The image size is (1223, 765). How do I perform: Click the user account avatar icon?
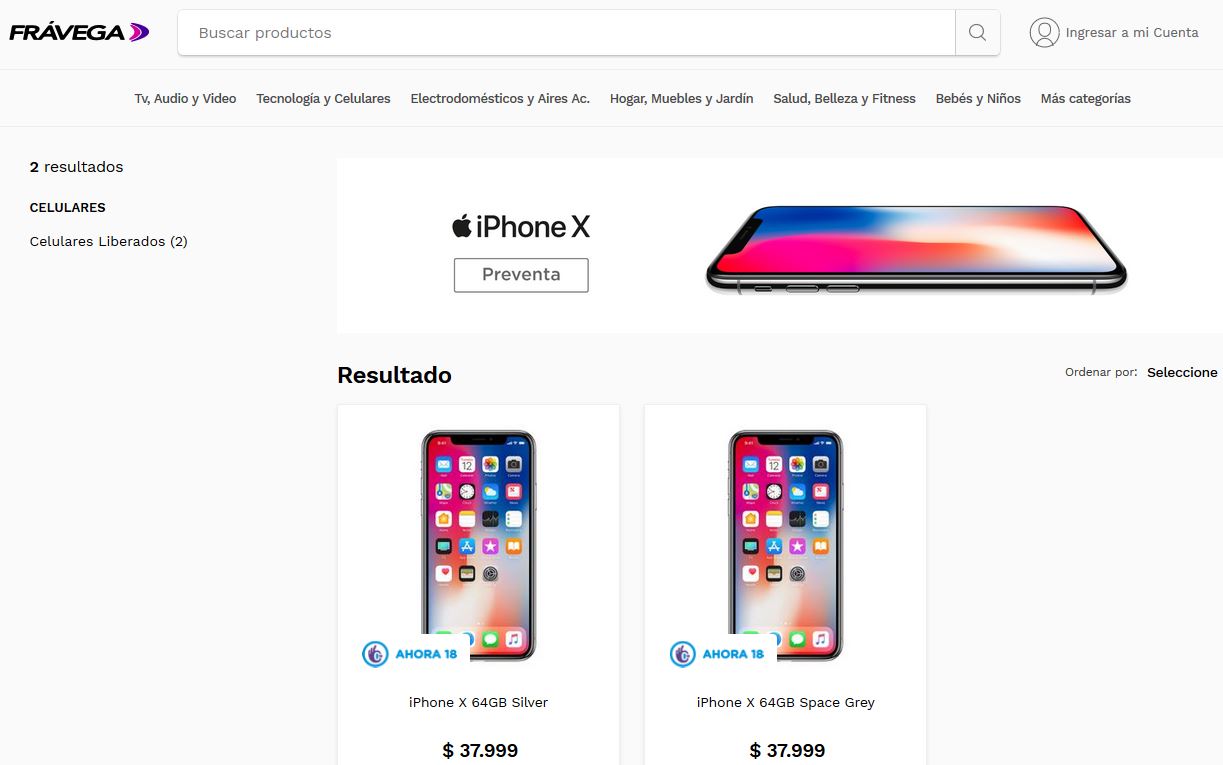1044,33
